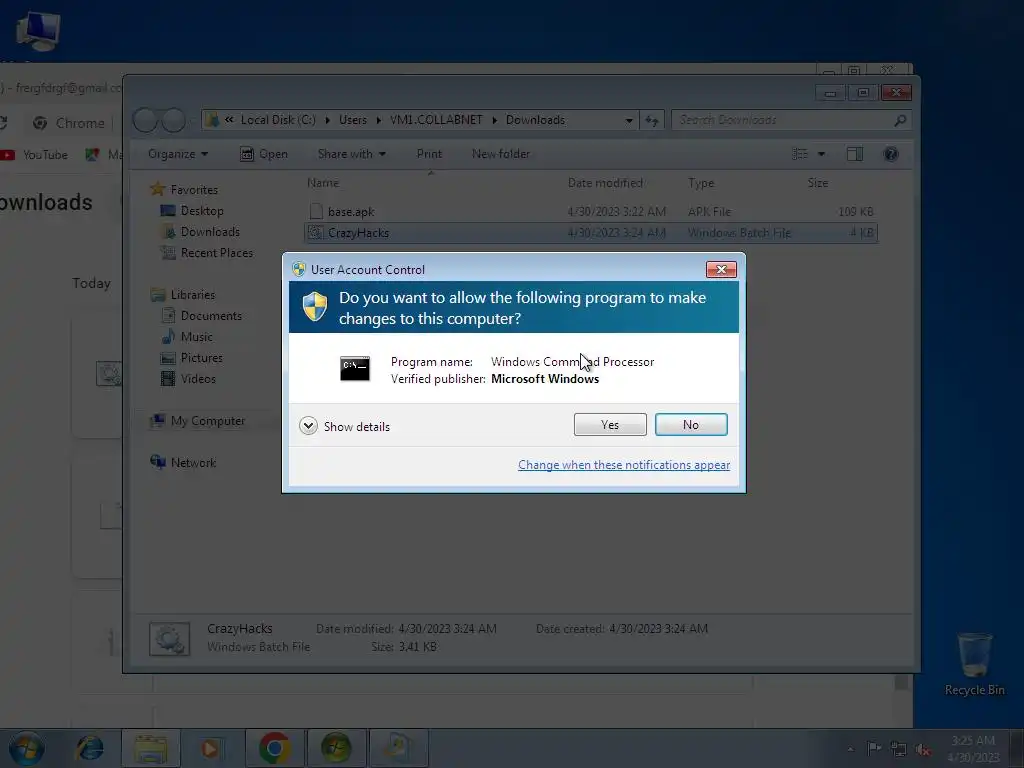Select base.apk file in Explorer

pos(590,212)
